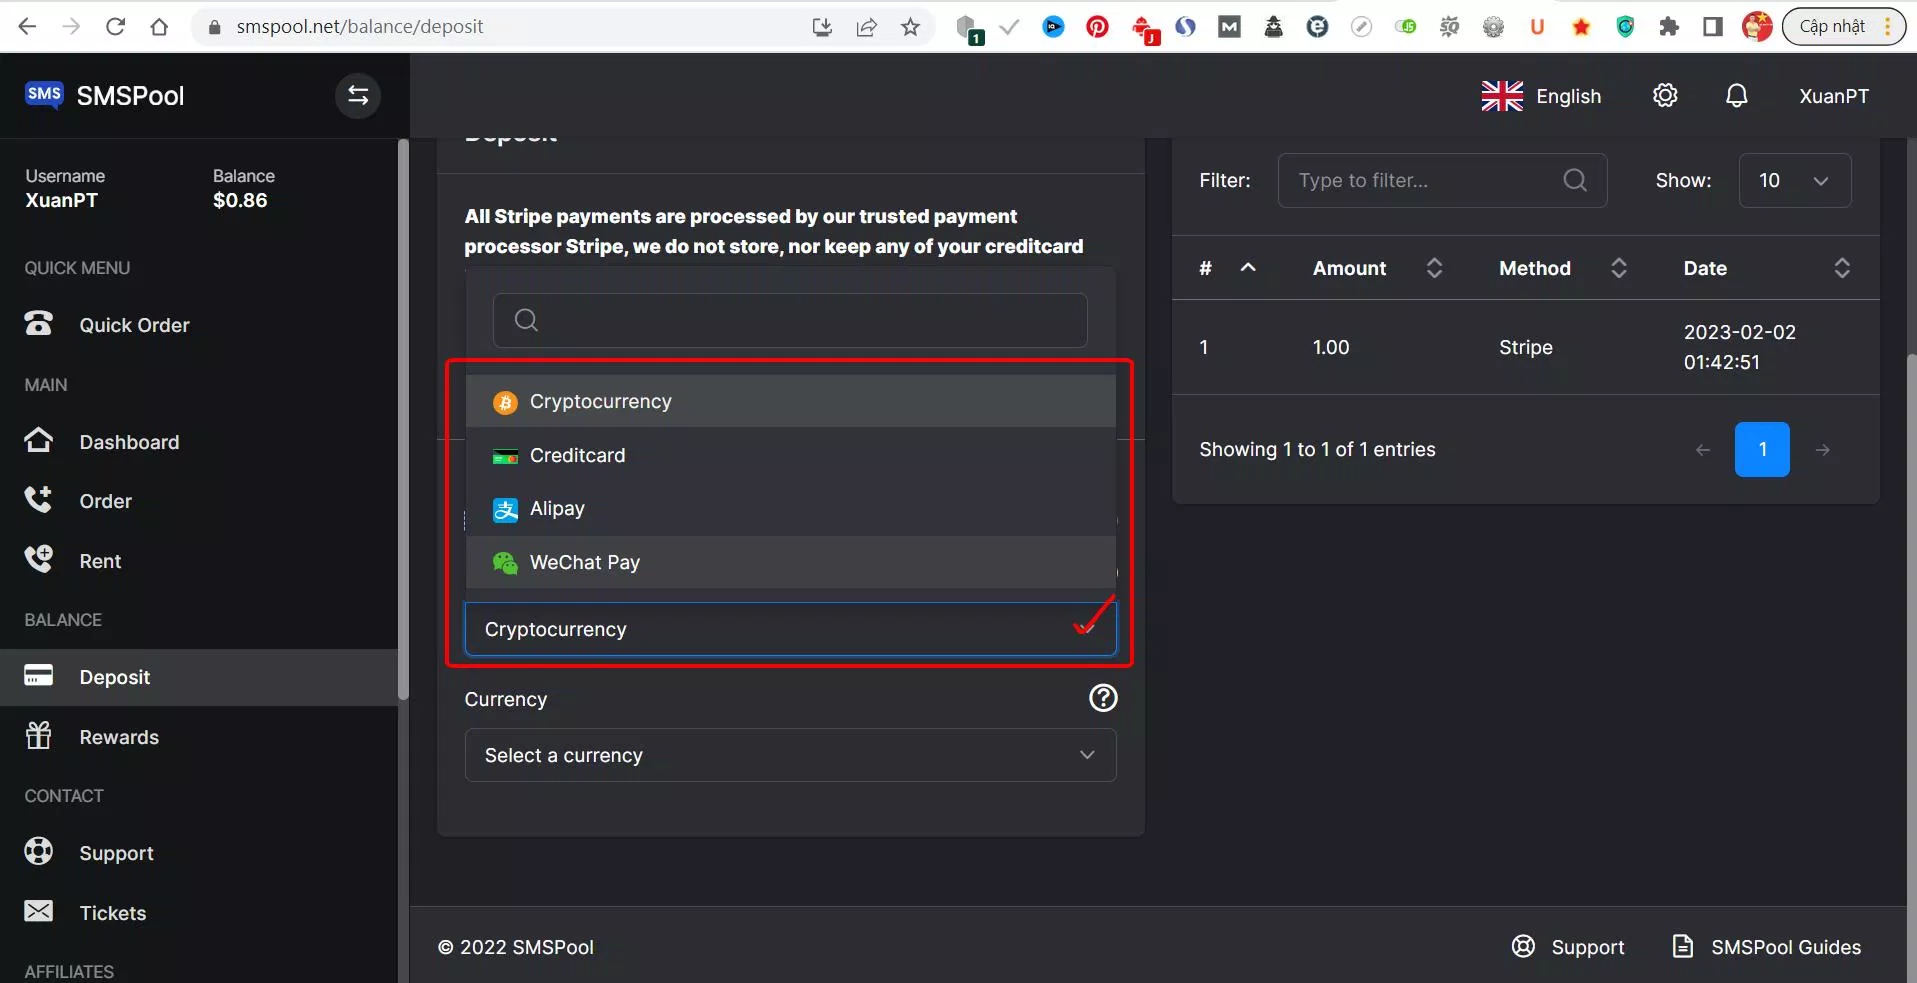The image size is (1917, 983).
Task: Open settings via the gear icon
Action: [x=1665, y=96]
